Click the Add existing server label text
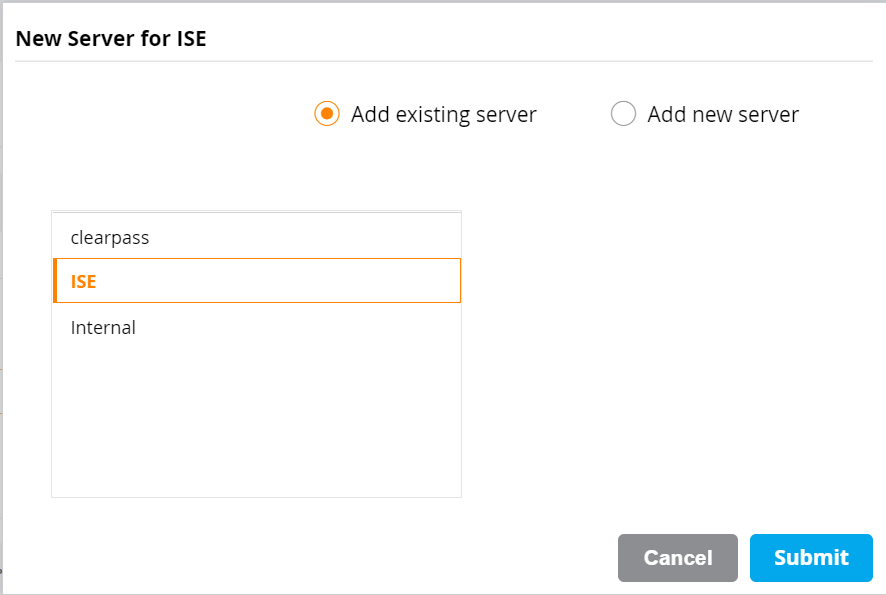886x595 pixels. pyautogui.click(x=443, y=114)
